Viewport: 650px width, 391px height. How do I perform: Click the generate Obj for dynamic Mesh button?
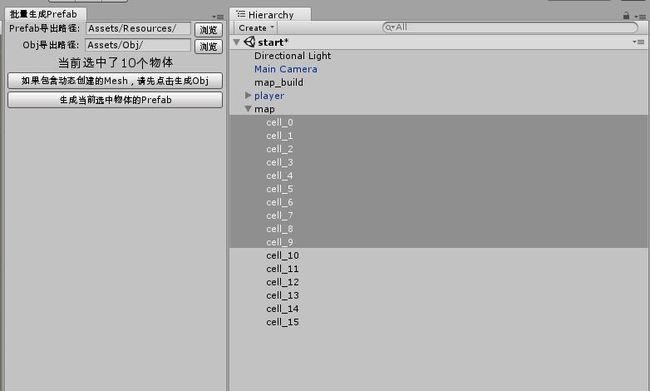click(x=115, y=81)
